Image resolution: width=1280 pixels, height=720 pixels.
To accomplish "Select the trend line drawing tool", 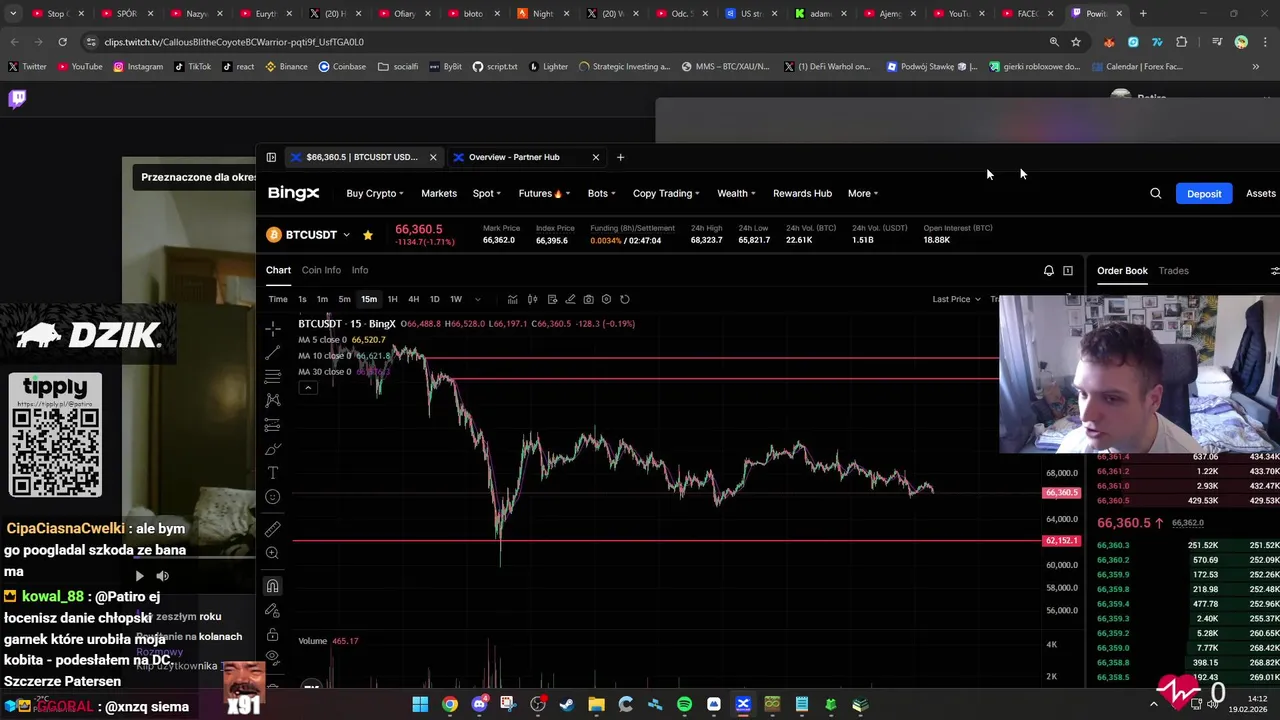I will [x=272, y=353].
